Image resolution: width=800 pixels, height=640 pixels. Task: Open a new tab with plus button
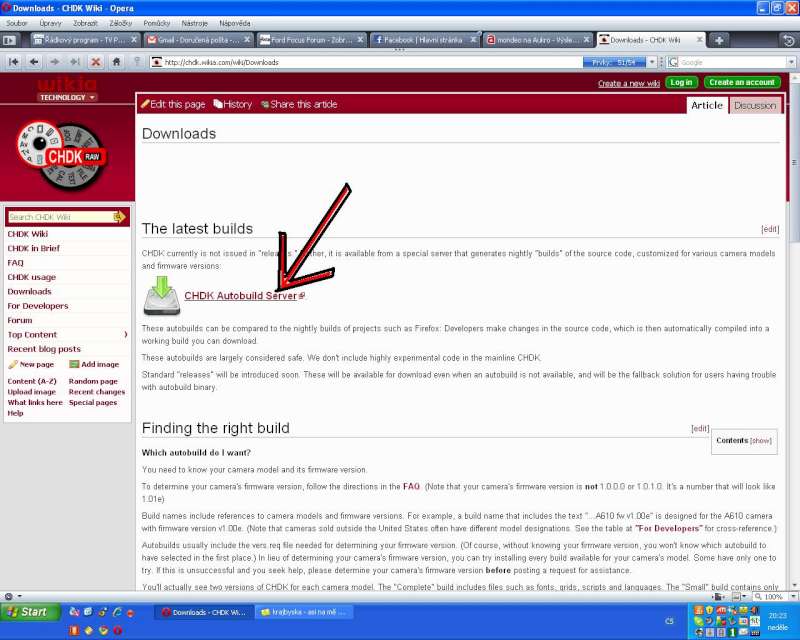click(719, 40)
